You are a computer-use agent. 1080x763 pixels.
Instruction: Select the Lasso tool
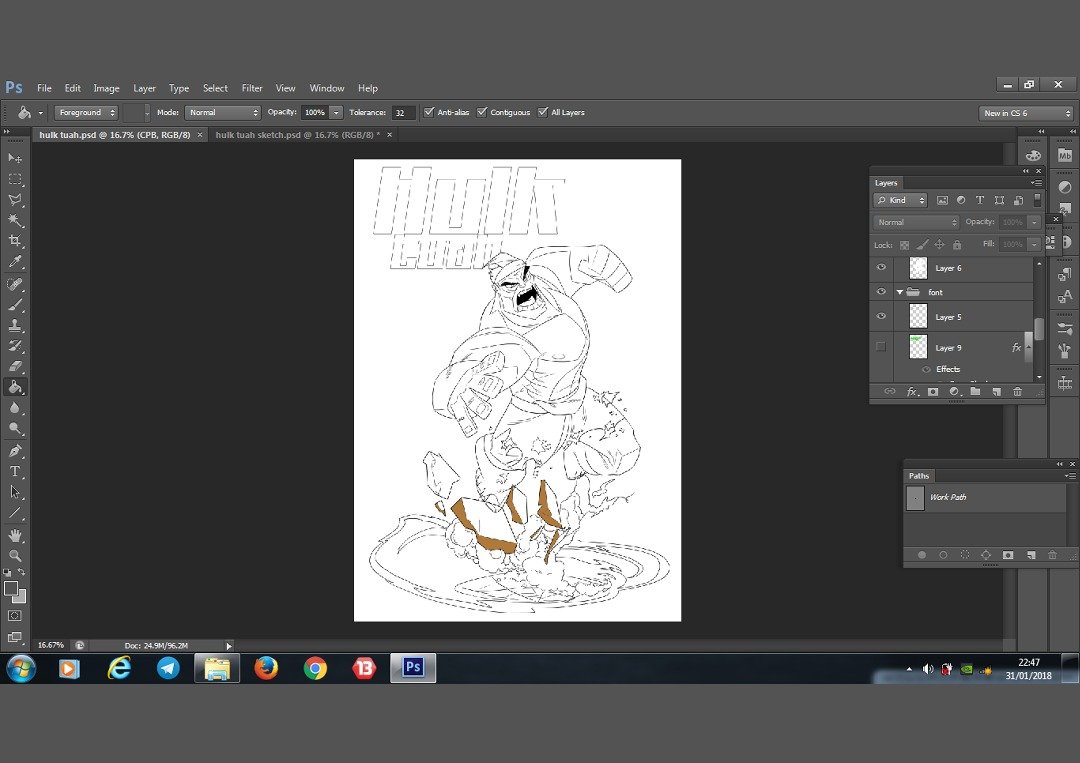click(x=14, y=200)
